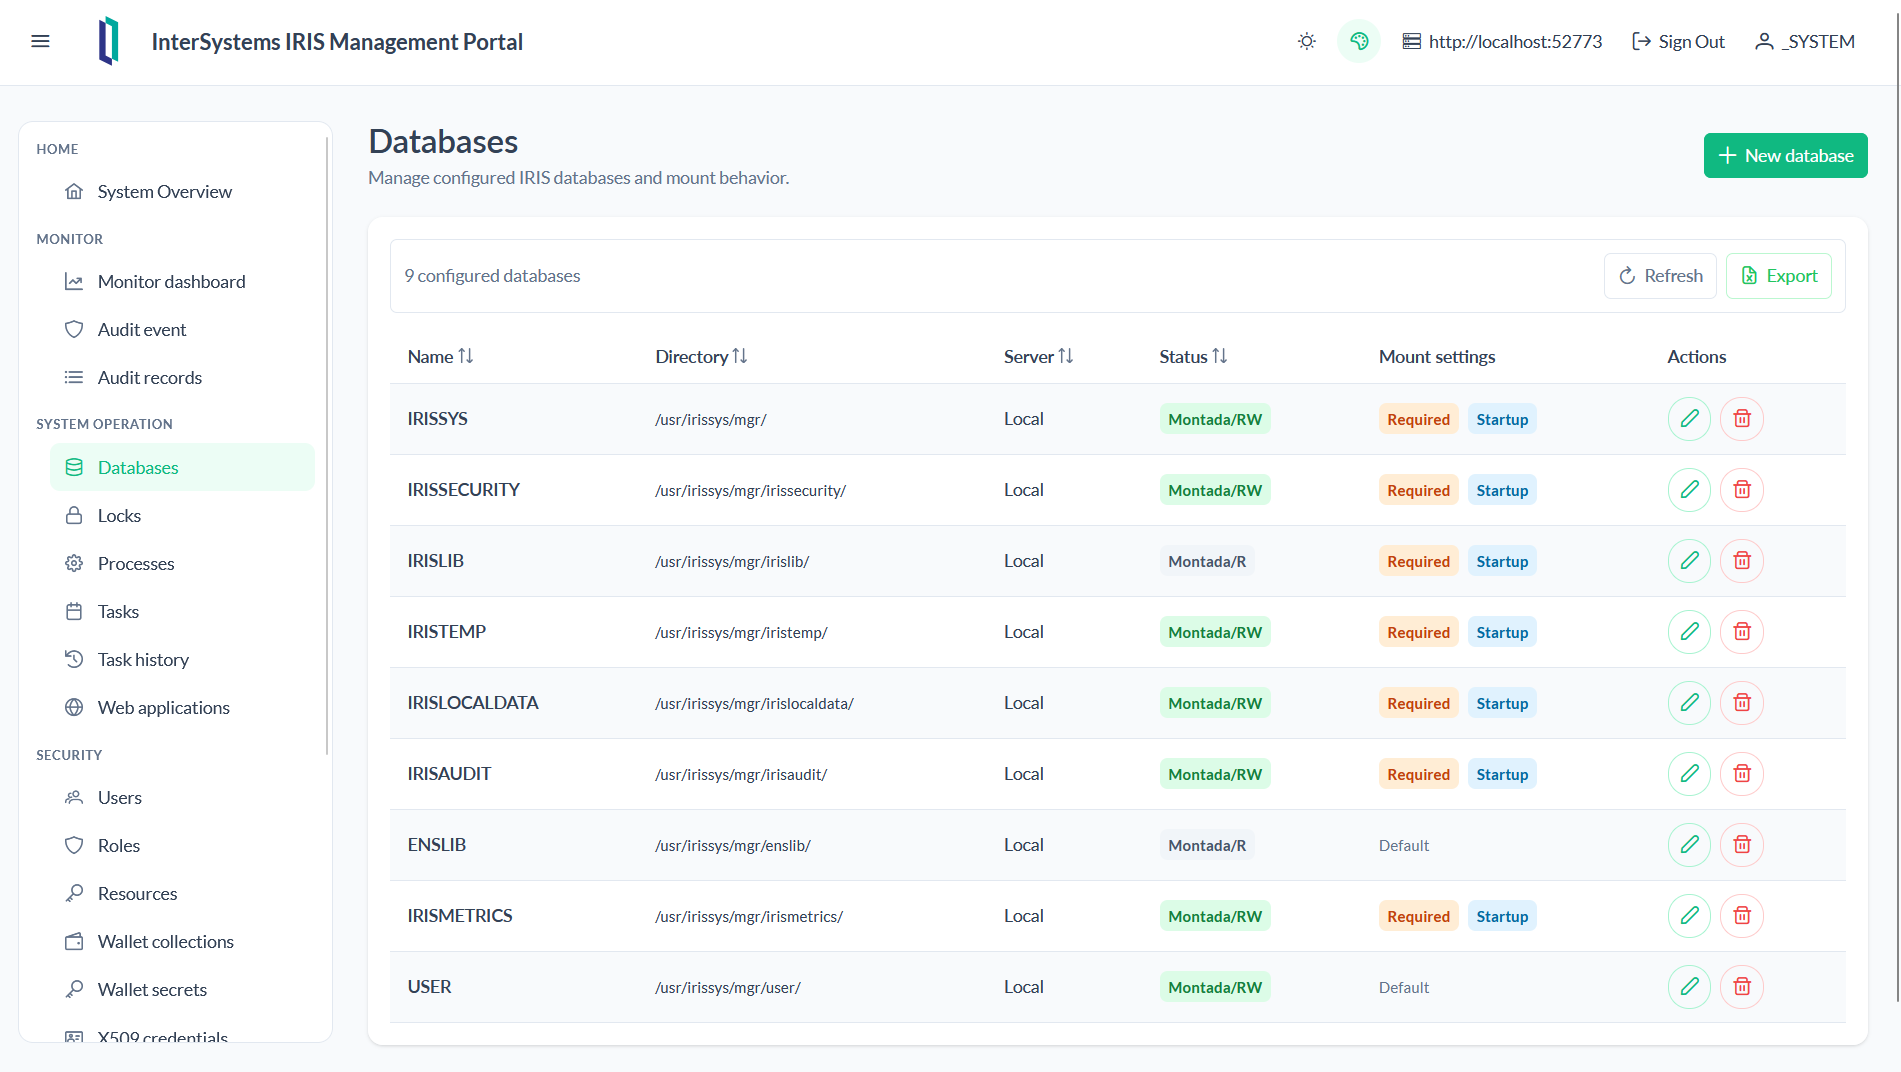1901x1072 pixels.
Task: Export the databases table
Action: click(x=1778, y=275)
